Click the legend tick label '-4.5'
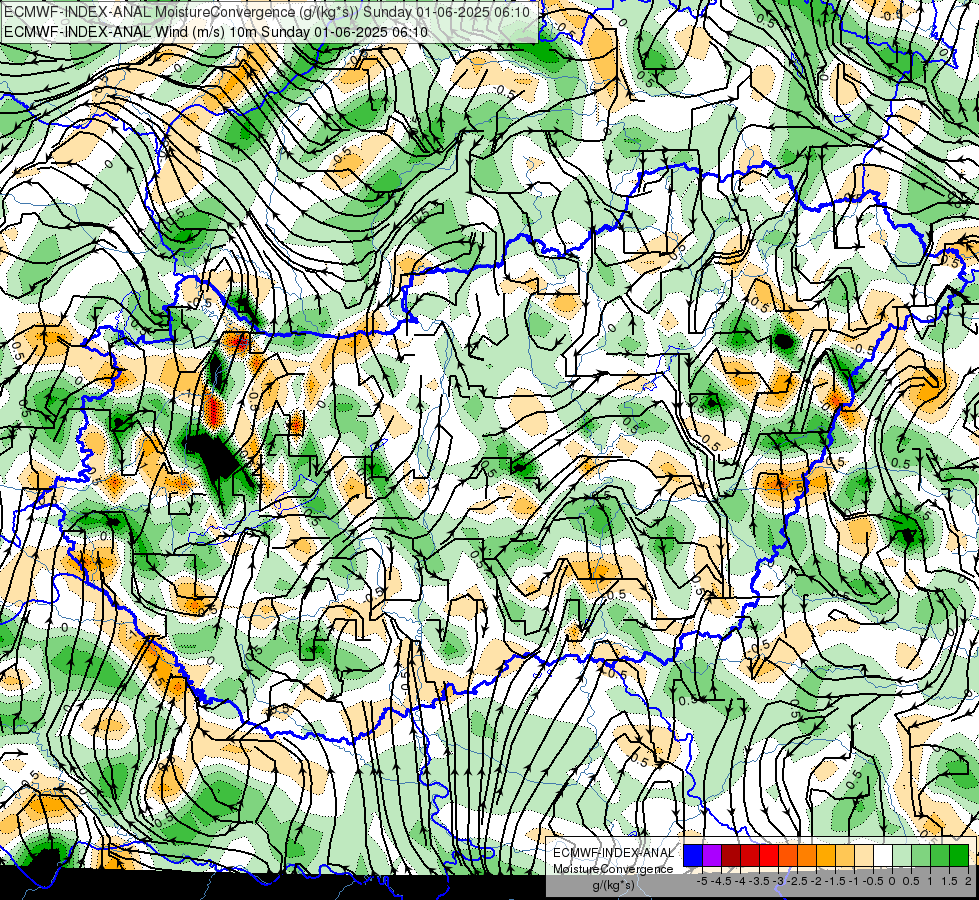 (721, 881)
